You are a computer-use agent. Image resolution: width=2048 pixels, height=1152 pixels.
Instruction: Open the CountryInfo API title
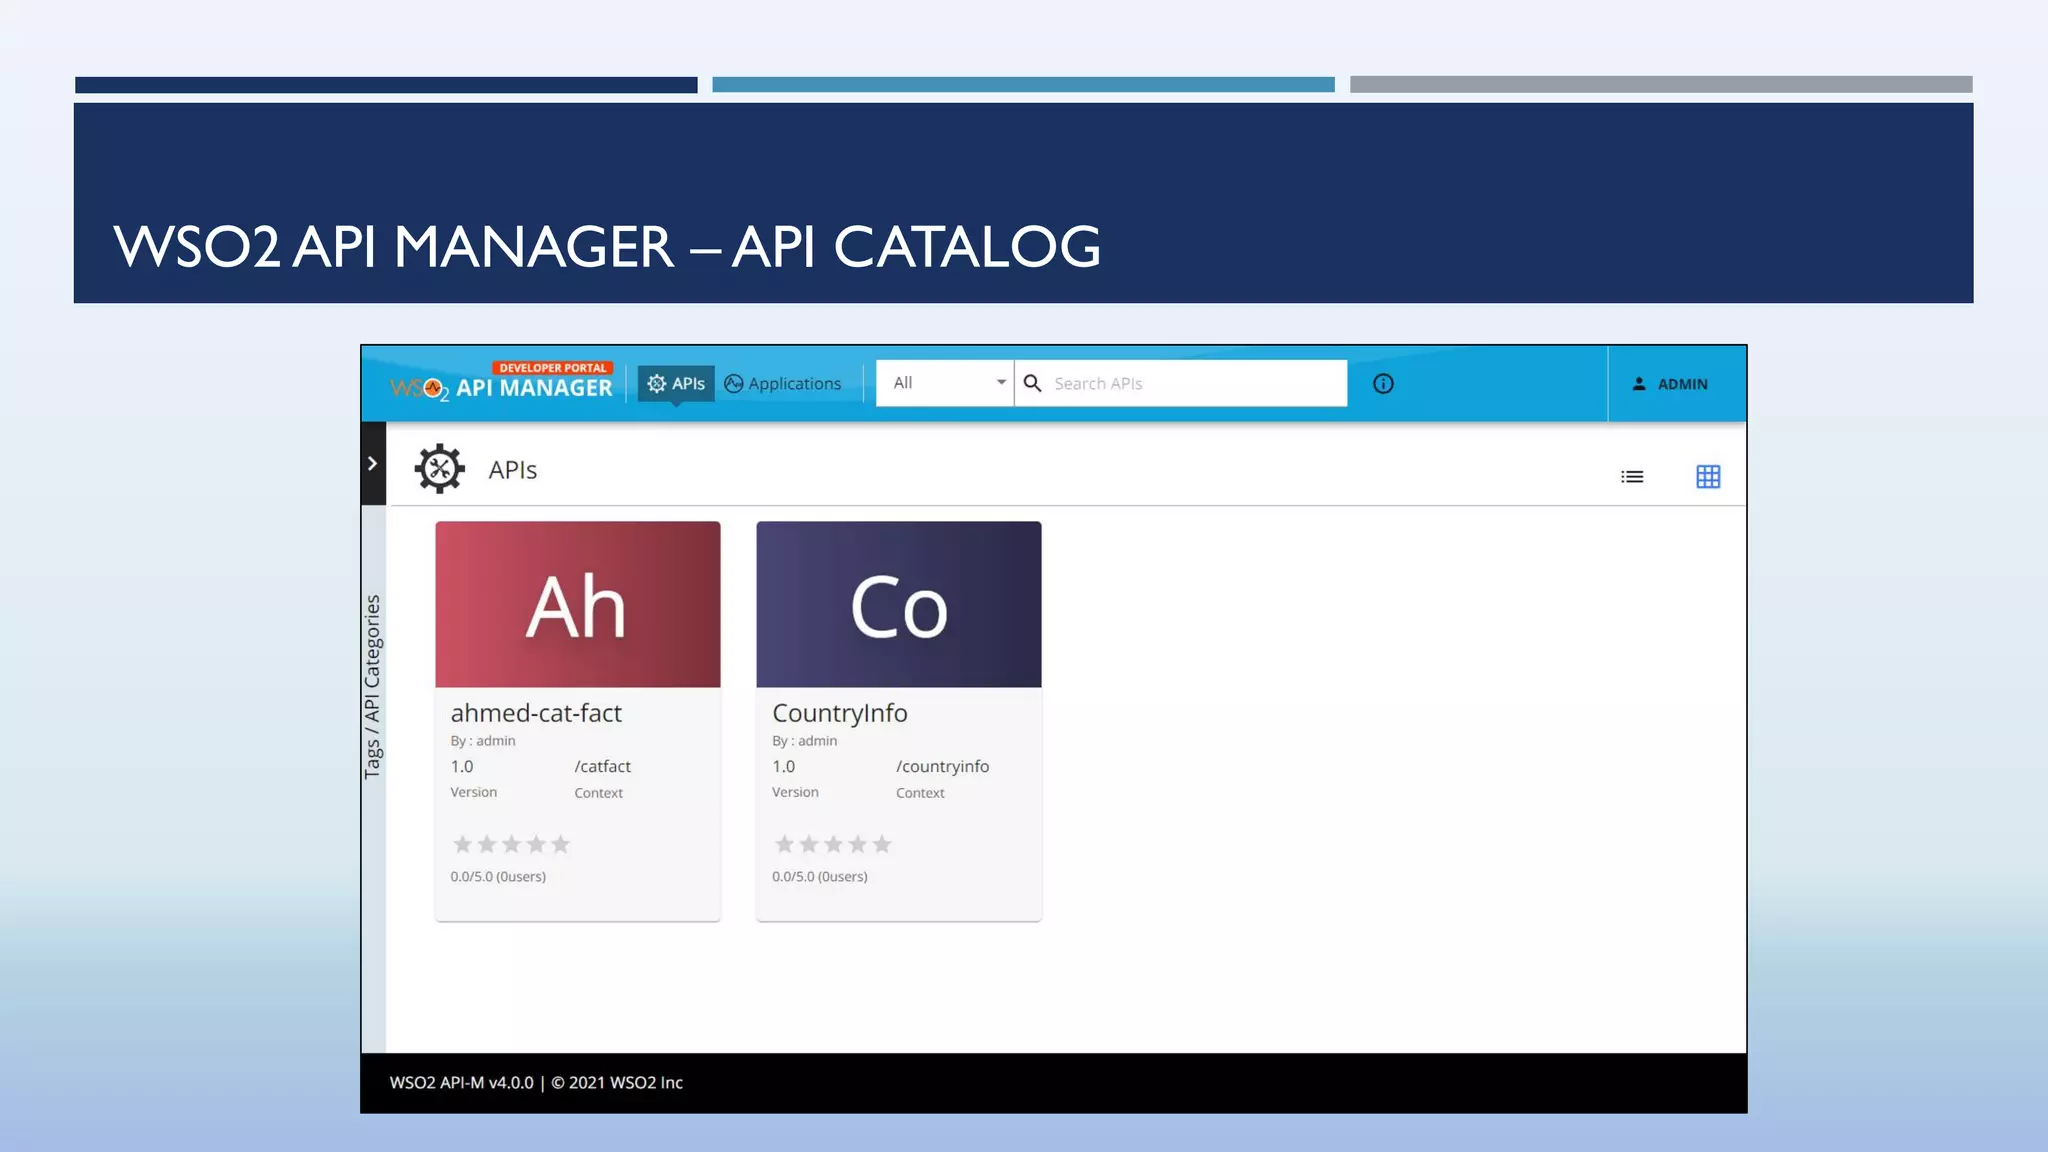click(840, 713)
